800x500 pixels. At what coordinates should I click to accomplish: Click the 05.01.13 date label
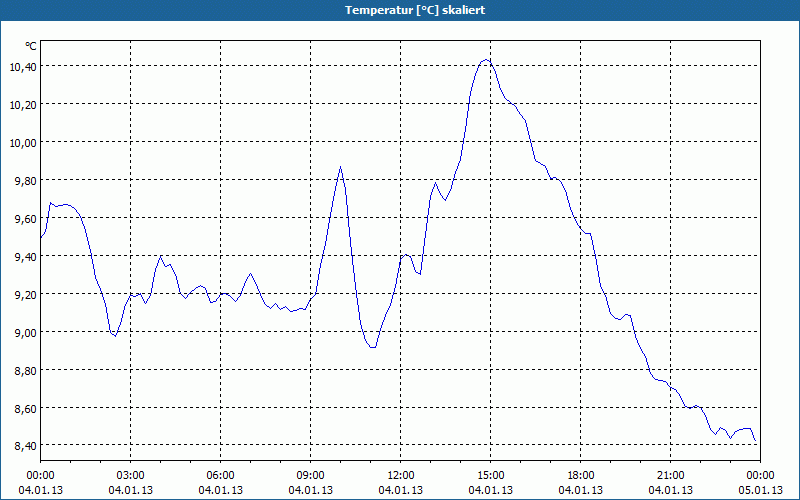click(760, 490)
